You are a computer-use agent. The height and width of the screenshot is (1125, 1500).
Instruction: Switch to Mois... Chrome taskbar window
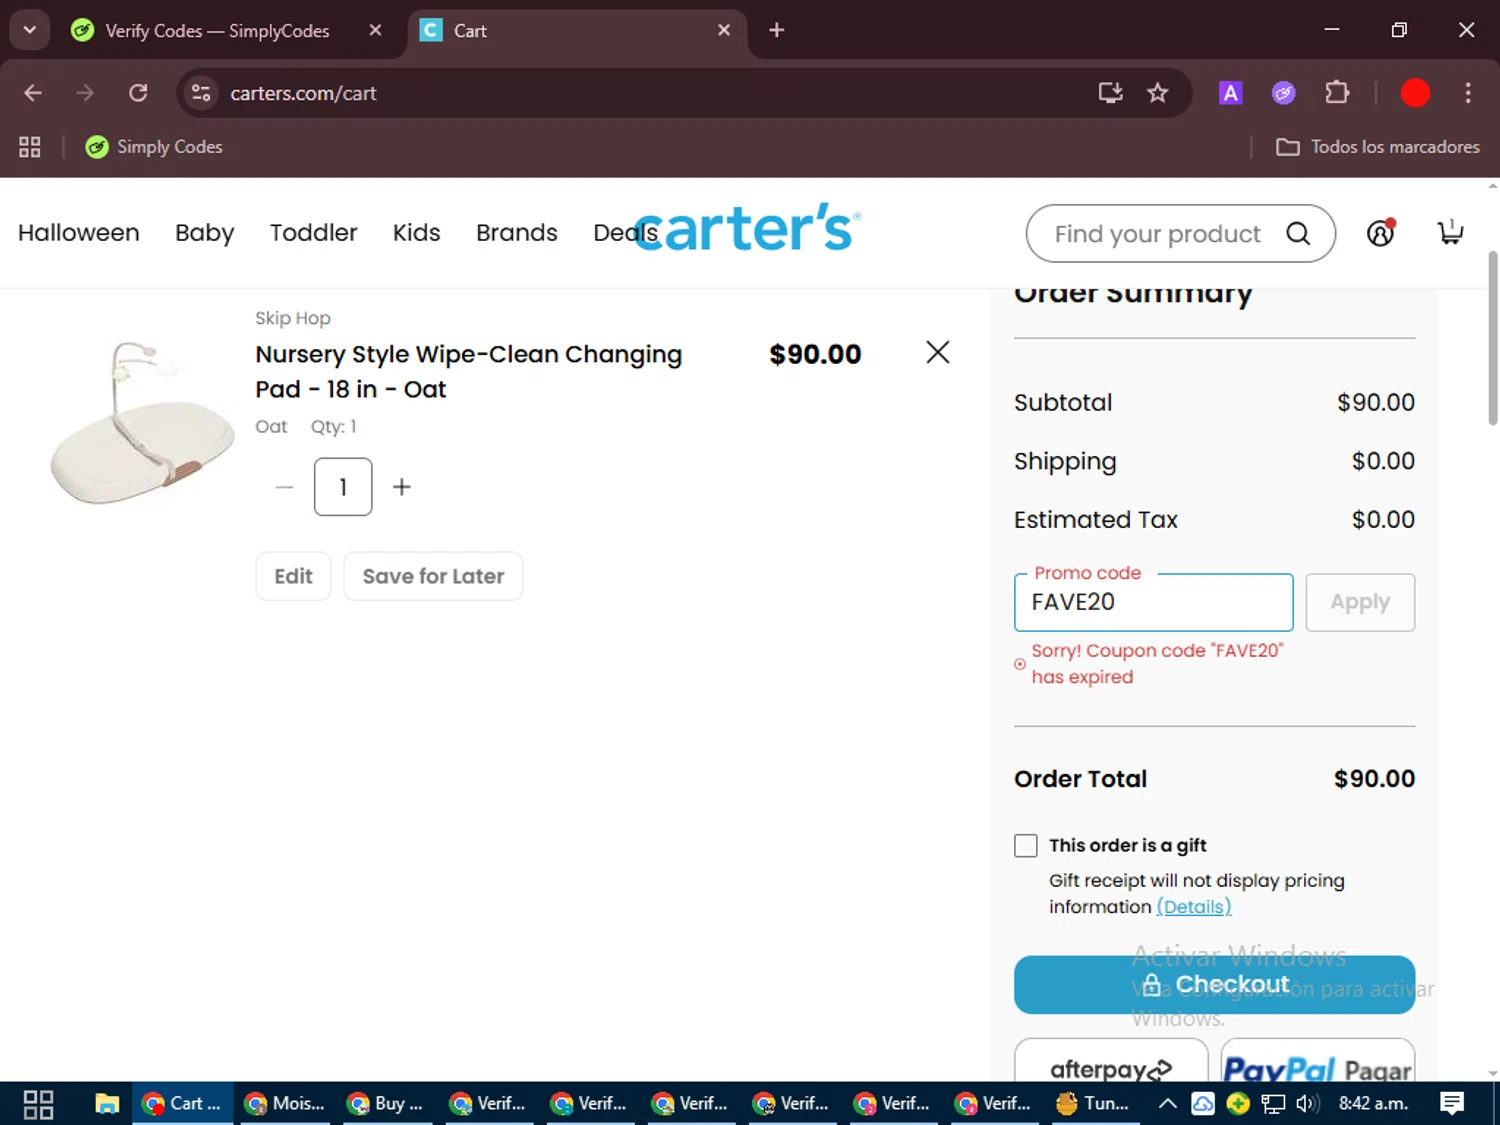pyautogui.click(x=285, y=1104)
